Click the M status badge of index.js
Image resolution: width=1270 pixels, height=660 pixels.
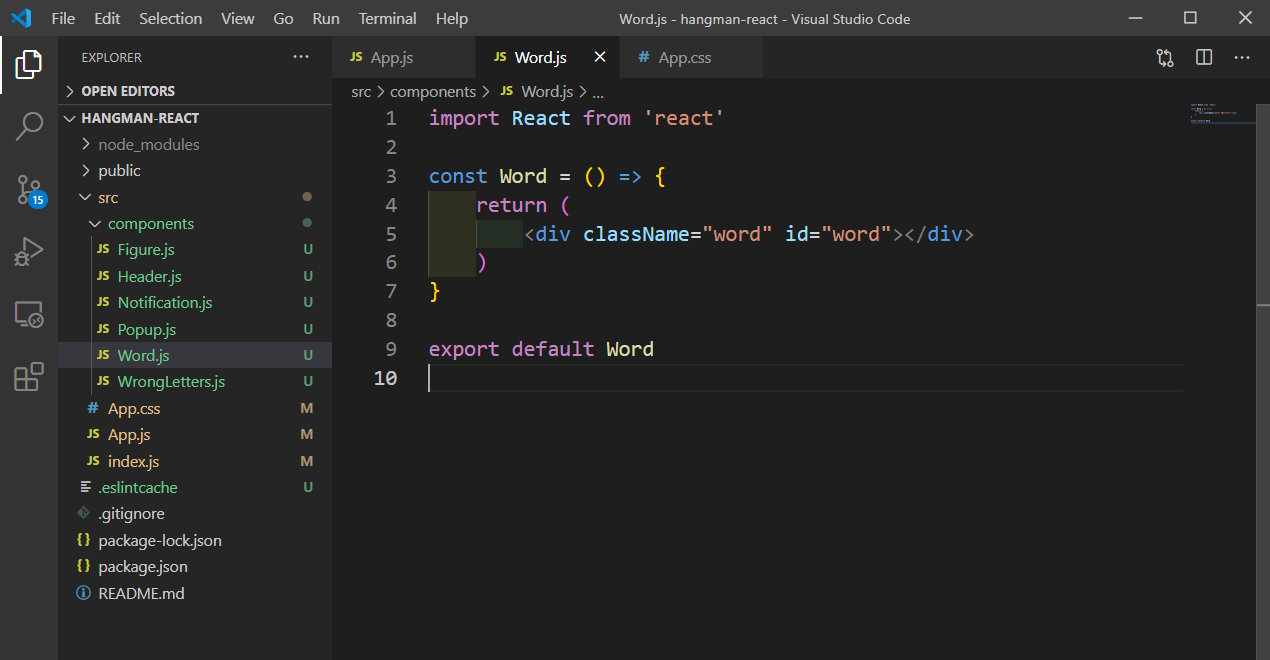tap(307, 461)
